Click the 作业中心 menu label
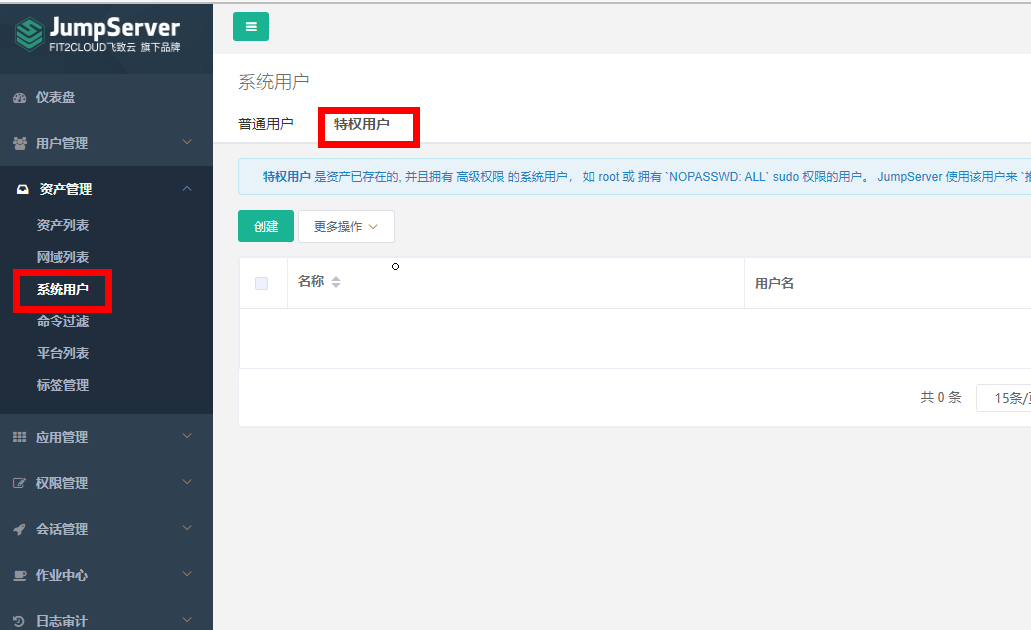Viewport: 1031px width, 630px height. tap(62, 575)
